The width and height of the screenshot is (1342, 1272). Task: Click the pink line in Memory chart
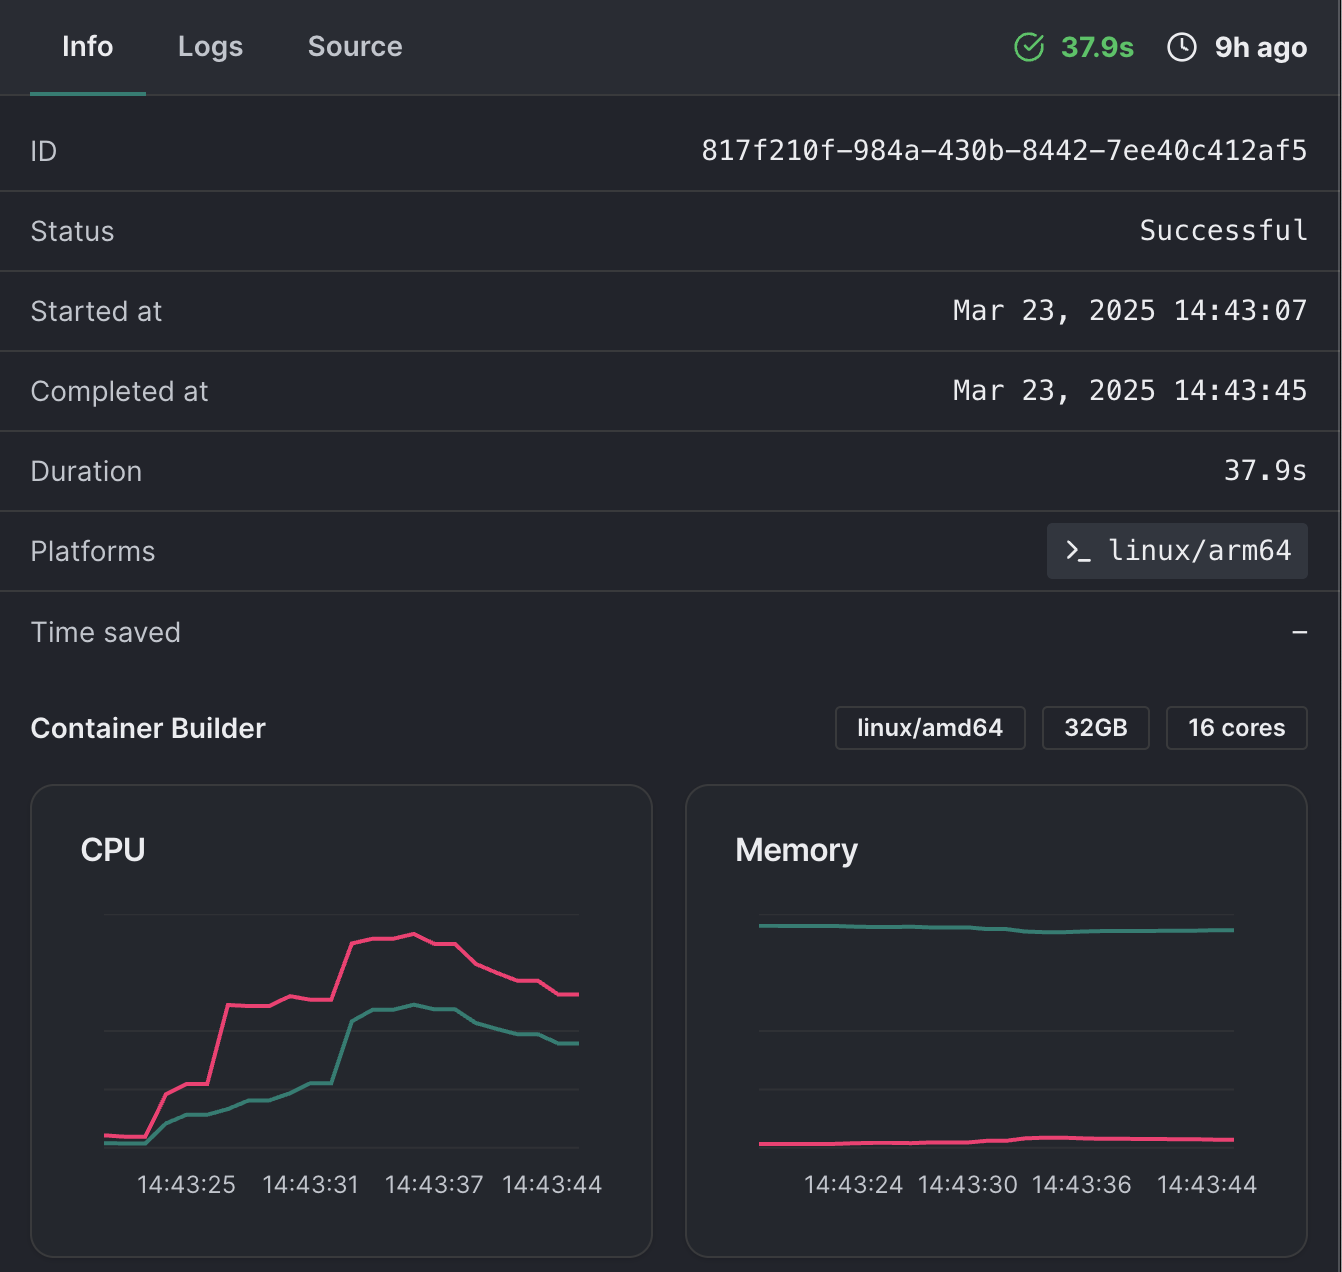pos(995,1140)
